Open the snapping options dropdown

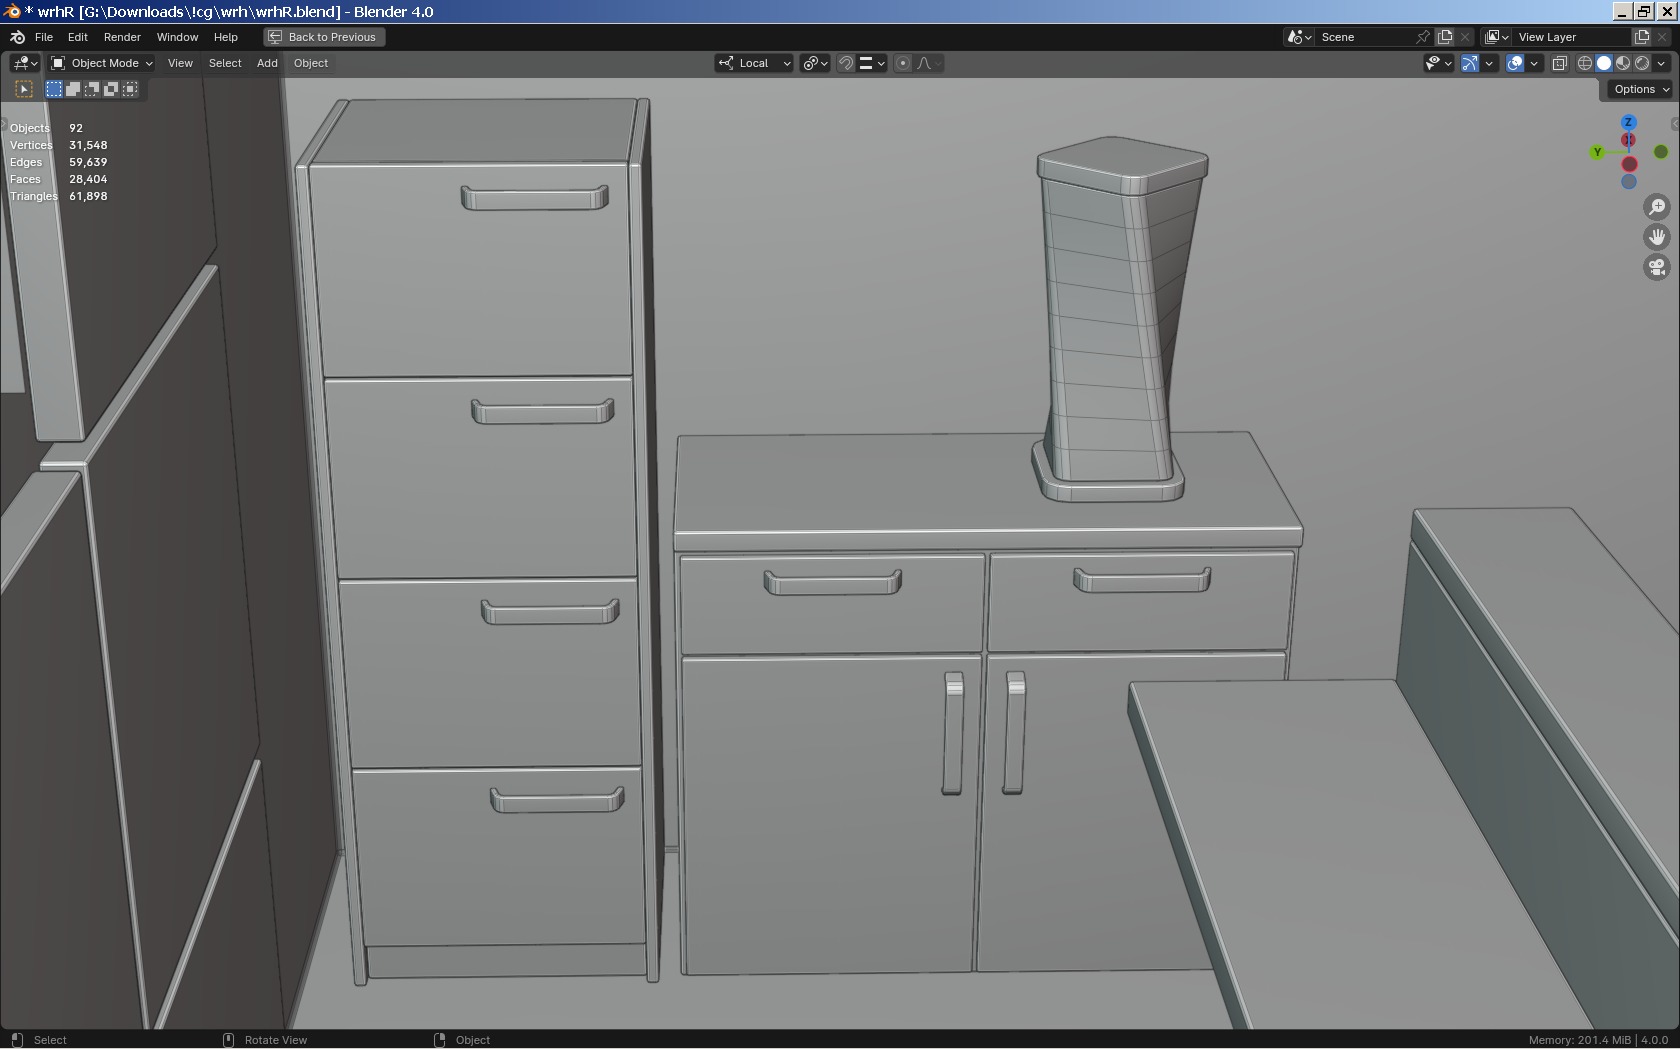872,63
